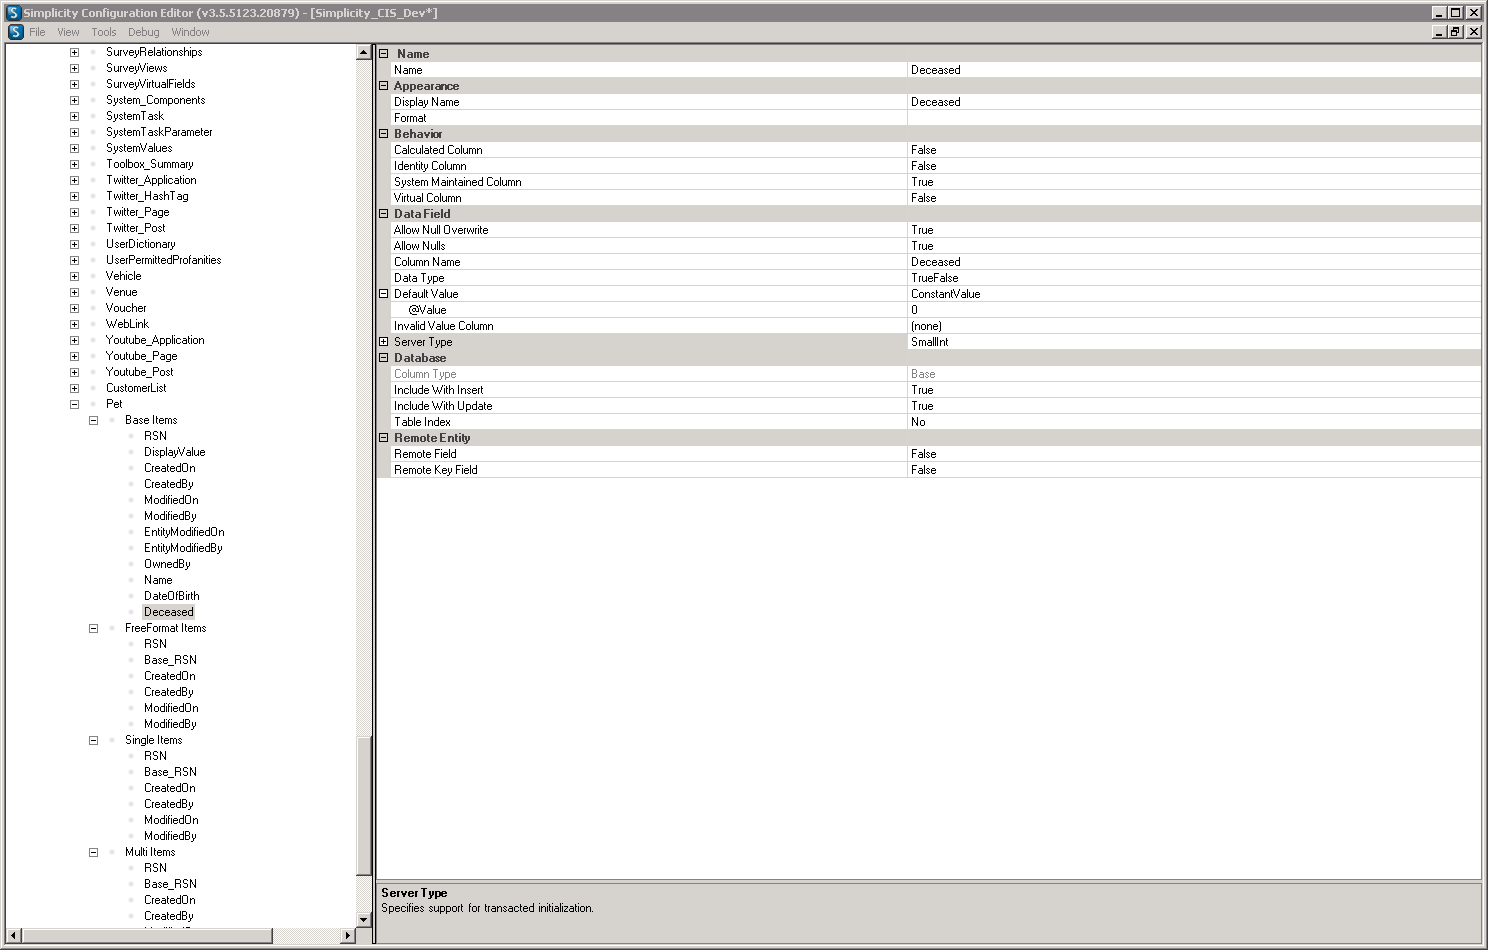This screenshot has width=1488, height=950.
Task: Collapse the Pet tree node
Action: point(74,404)
